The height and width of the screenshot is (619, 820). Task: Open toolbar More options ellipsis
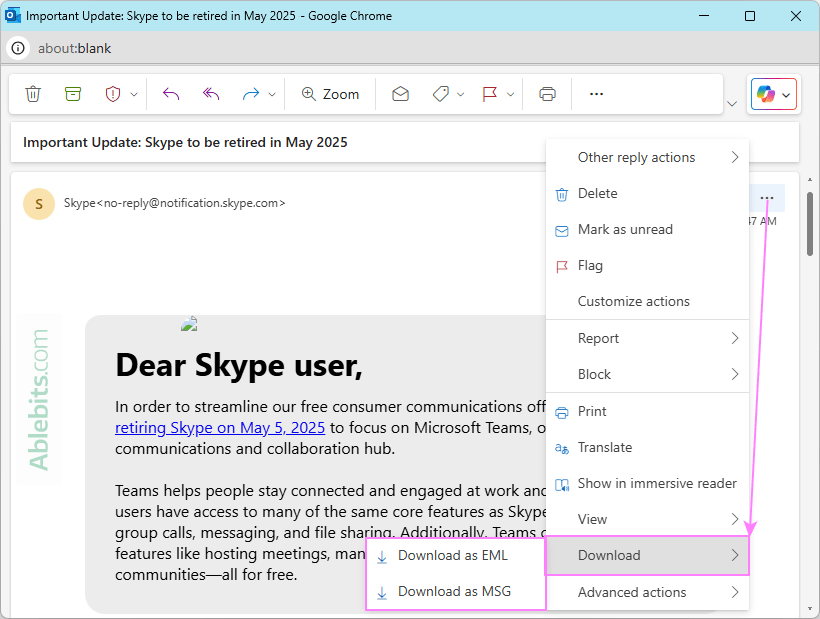coord(597,94)
